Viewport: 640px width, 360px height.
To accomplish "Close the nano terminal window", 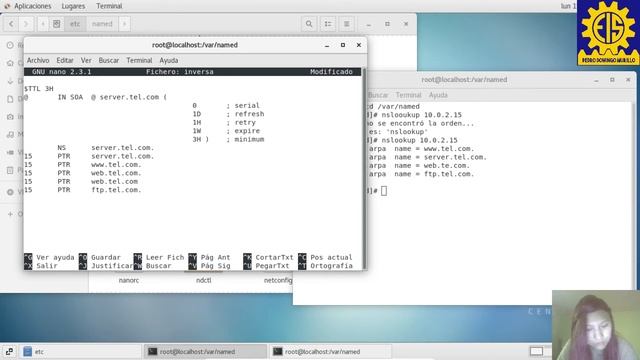I will pos(359,45).
